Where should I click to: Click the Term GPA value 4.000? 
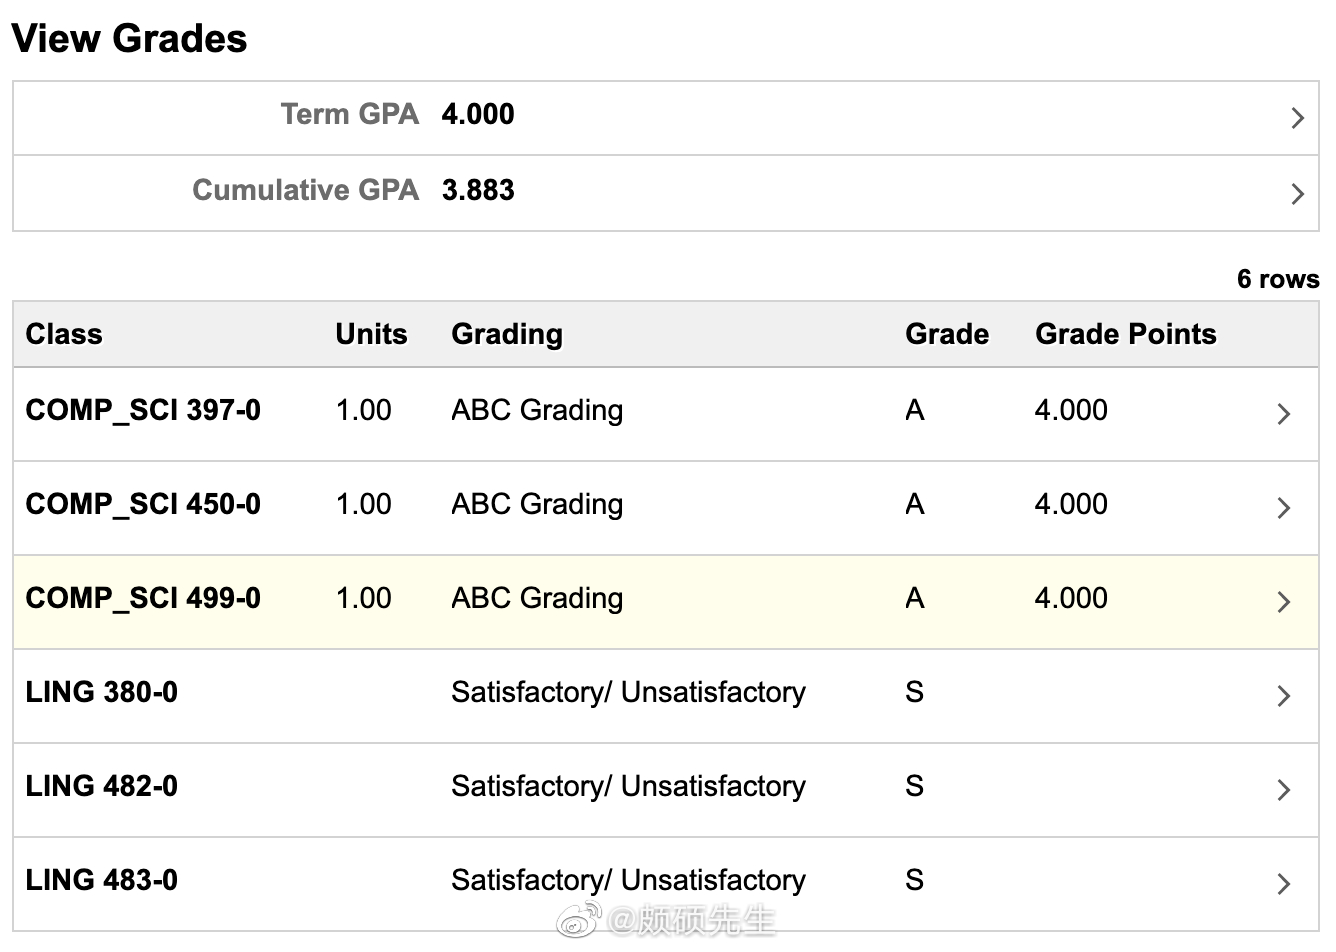[478, 114]
